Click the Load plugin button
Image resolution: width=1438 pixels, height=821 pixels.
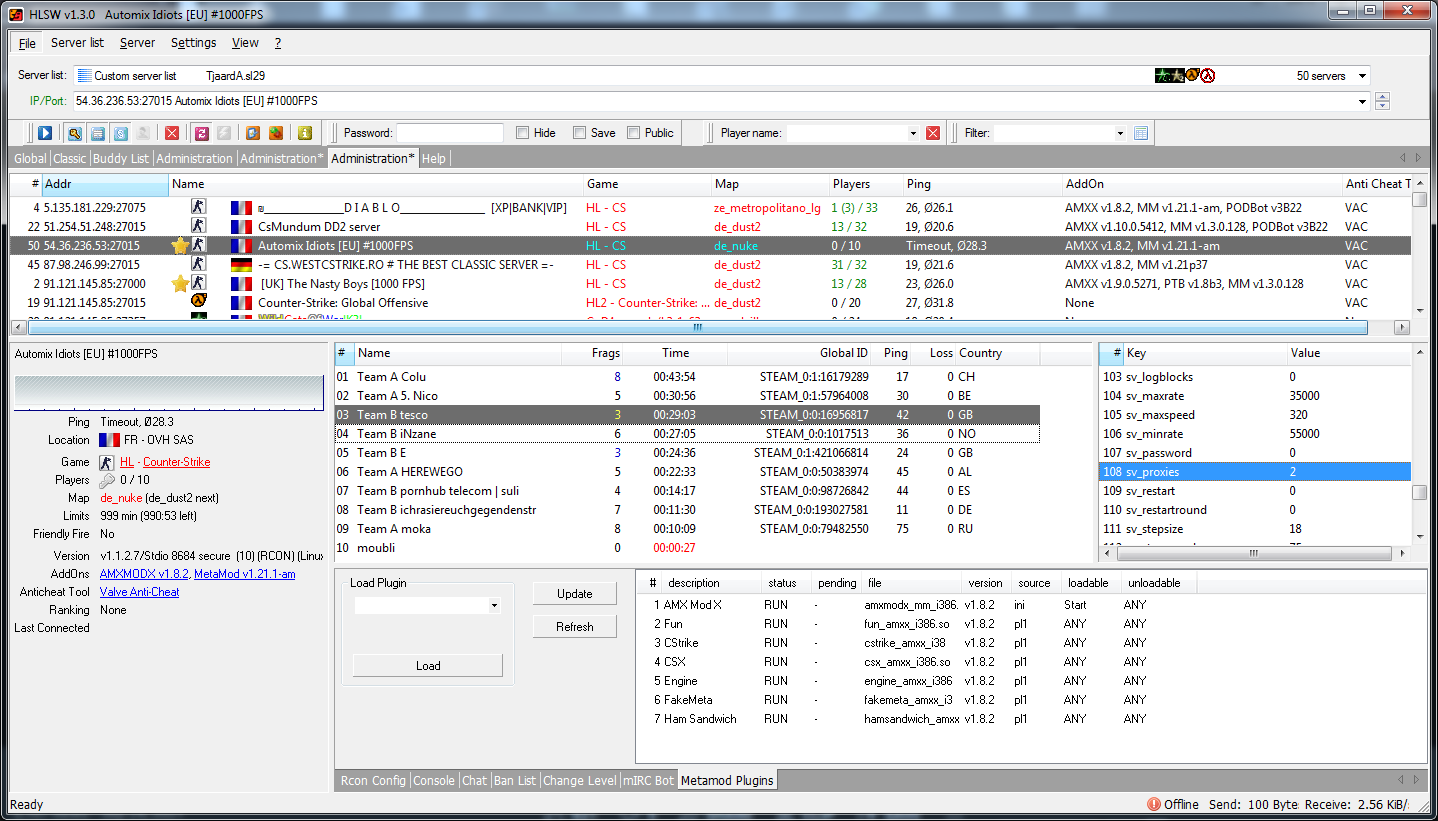pos(428,665)
